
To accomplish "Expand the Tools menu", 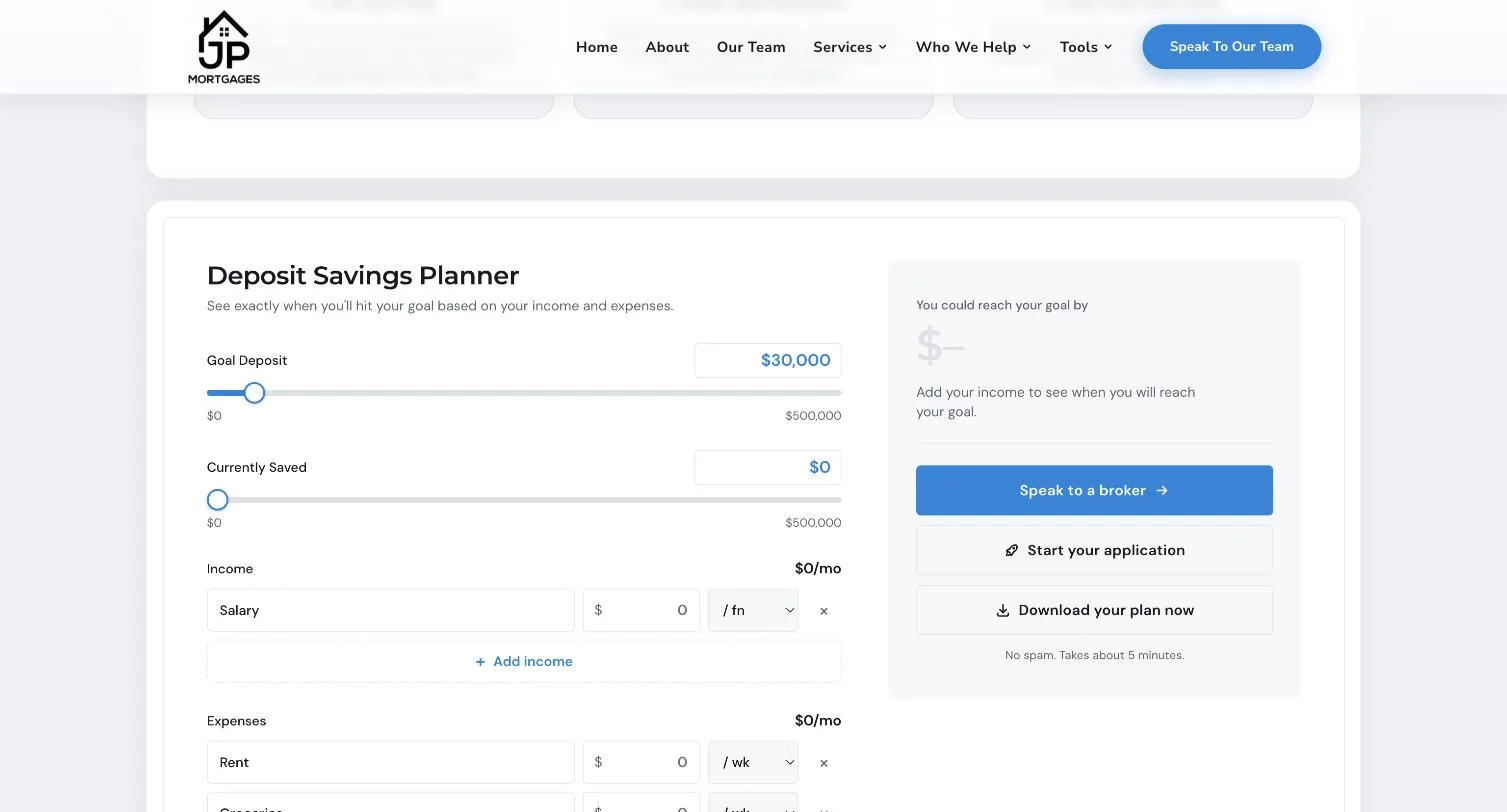I will [x=1086, y=47].
